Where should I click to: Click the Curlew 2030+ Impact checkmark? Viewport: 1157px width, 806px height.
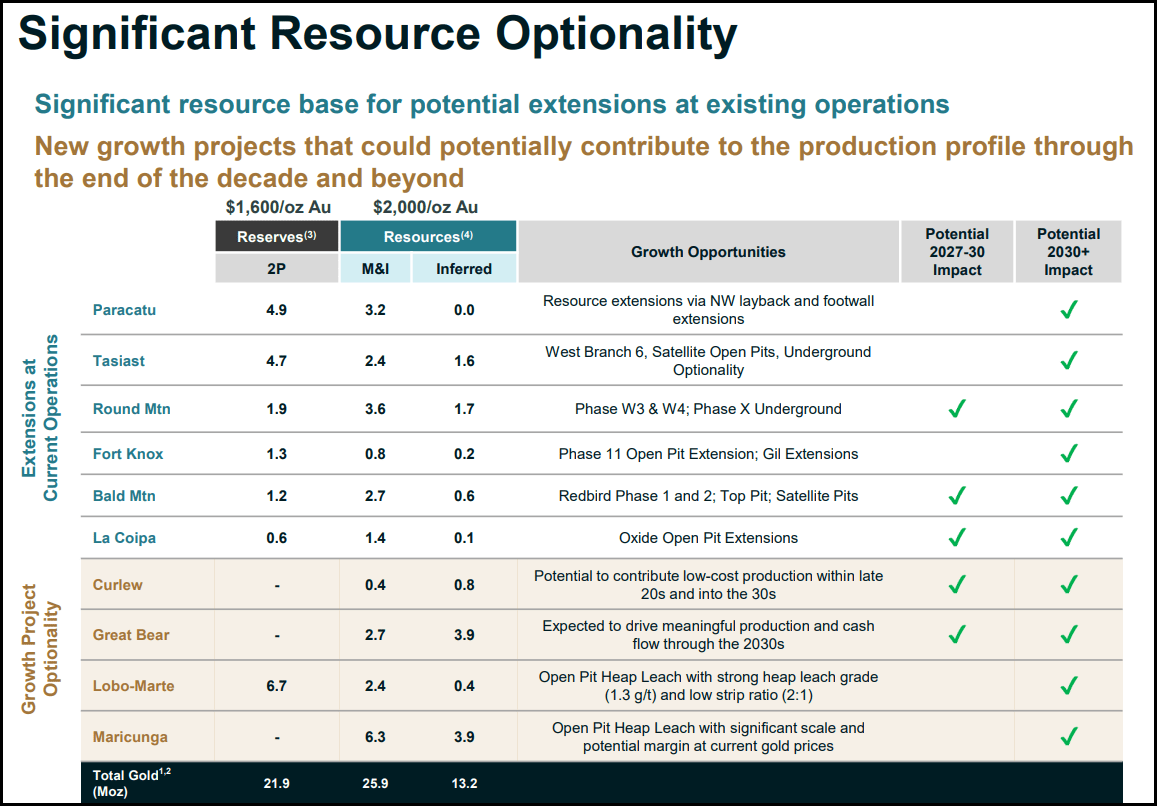click(1068, 585)
